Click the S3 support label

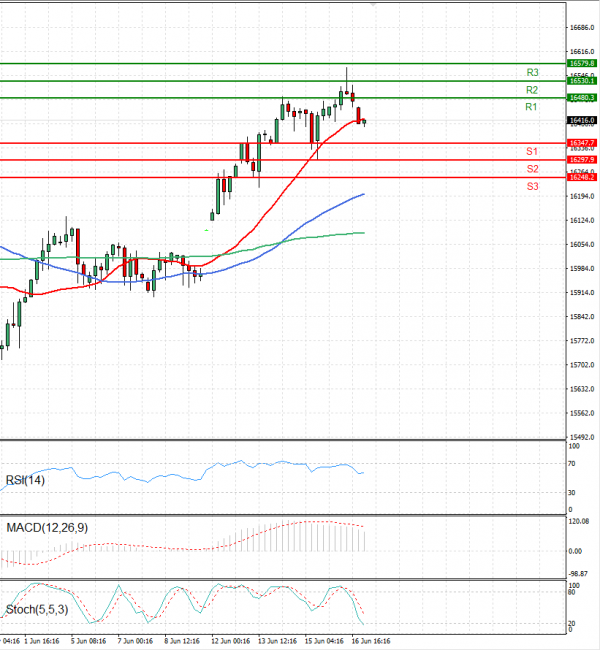click(532, 186)
